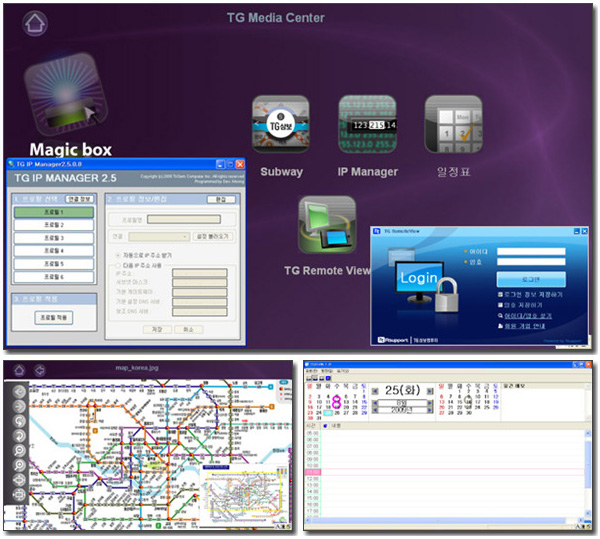
Task: Go to previous day beside 25(화)
Action: (x=375, y=391)
